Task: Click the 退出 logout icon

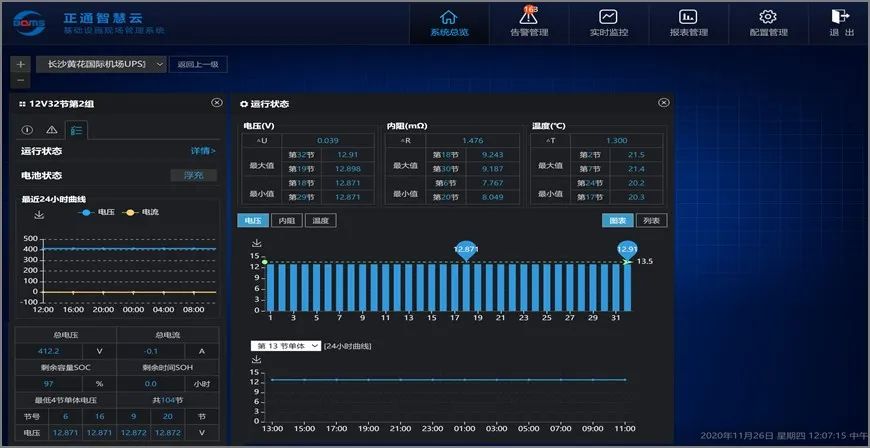Action: (841, 16)
